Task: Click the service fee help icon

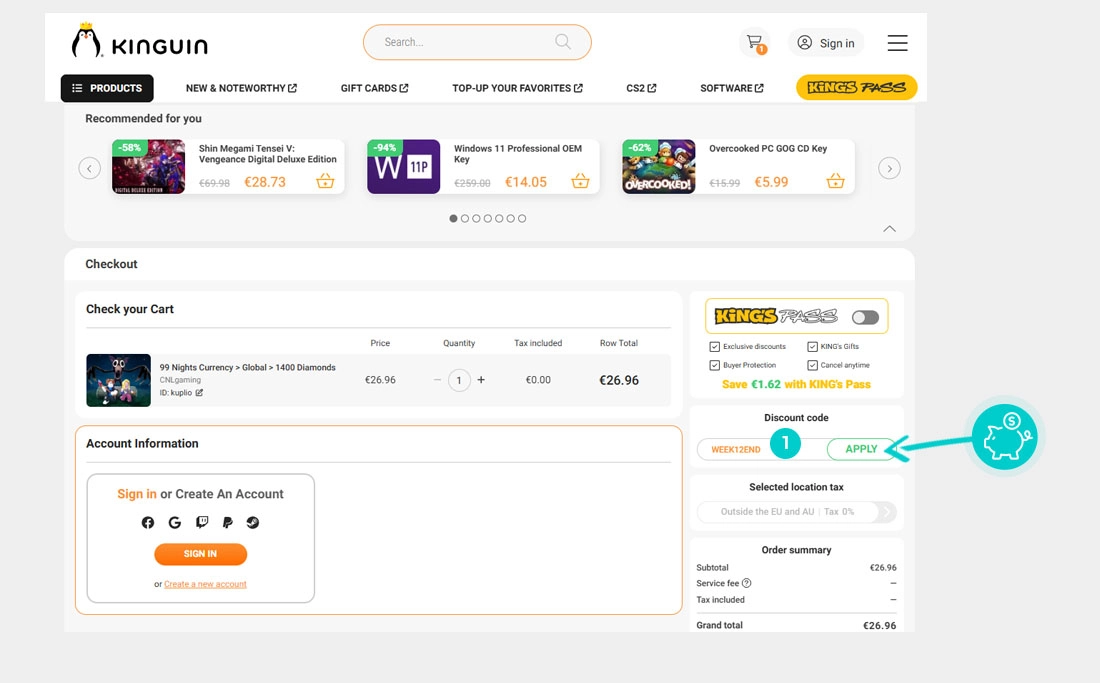Action: coord(746,583)
